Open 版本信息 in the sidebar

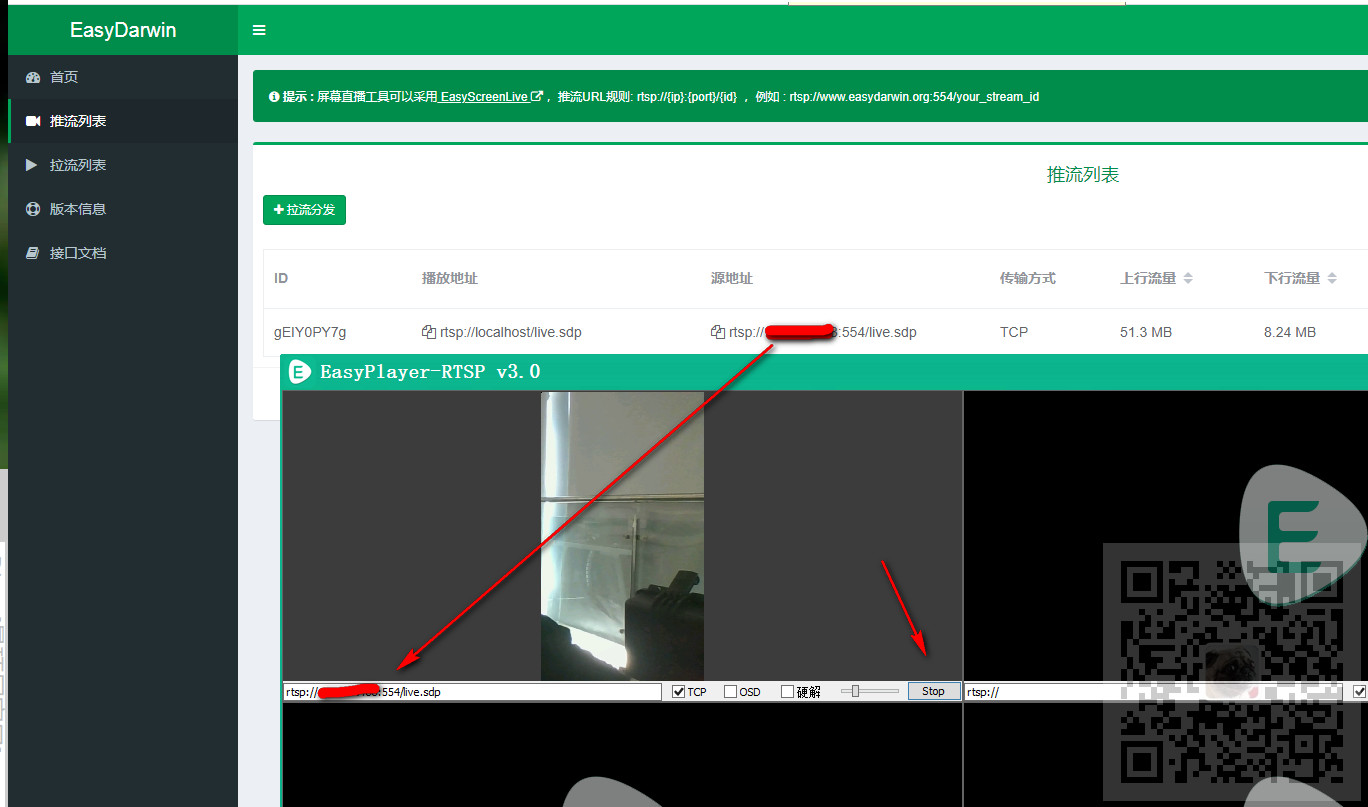coord(123,209)
